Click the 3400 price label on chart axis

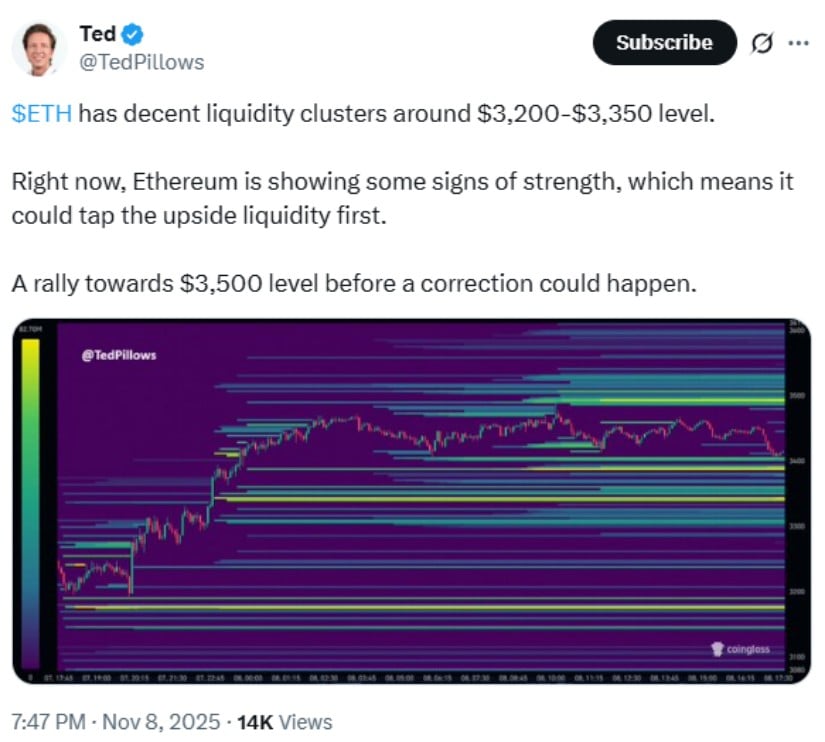tap(797, 462)
